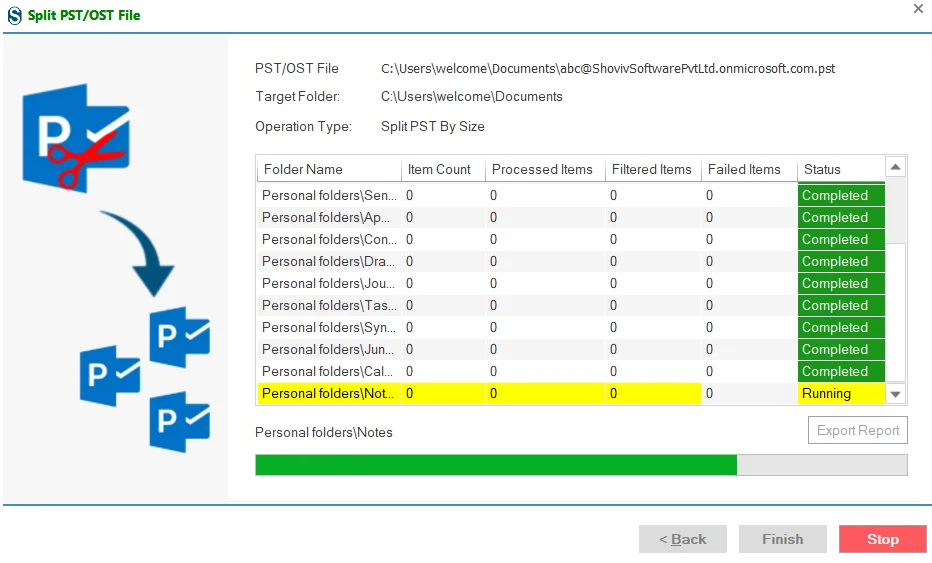
Task: Click Filtered Items column header
Action: pyautogui.click(x=653, y=169)
